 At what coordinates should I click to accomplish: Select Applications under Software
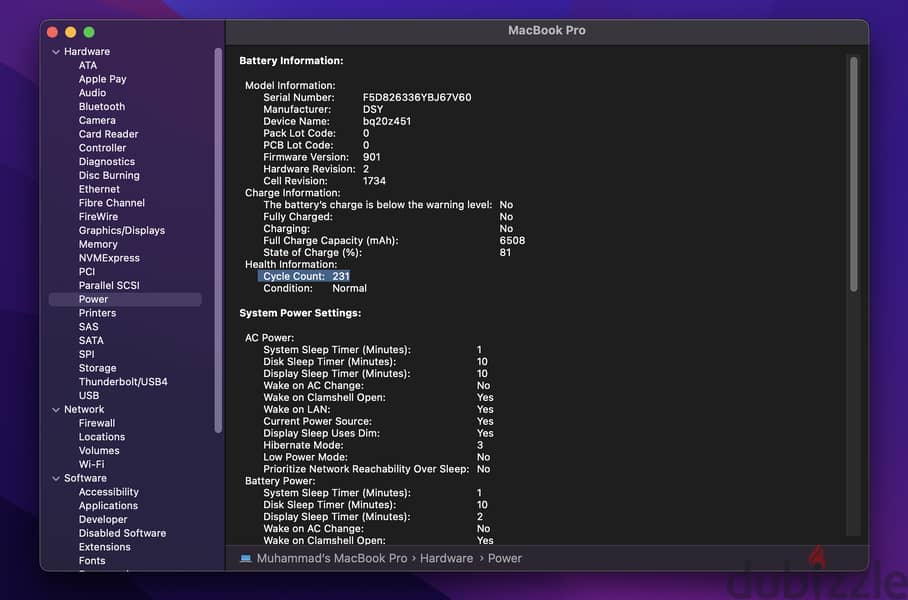tap(108, 506)
